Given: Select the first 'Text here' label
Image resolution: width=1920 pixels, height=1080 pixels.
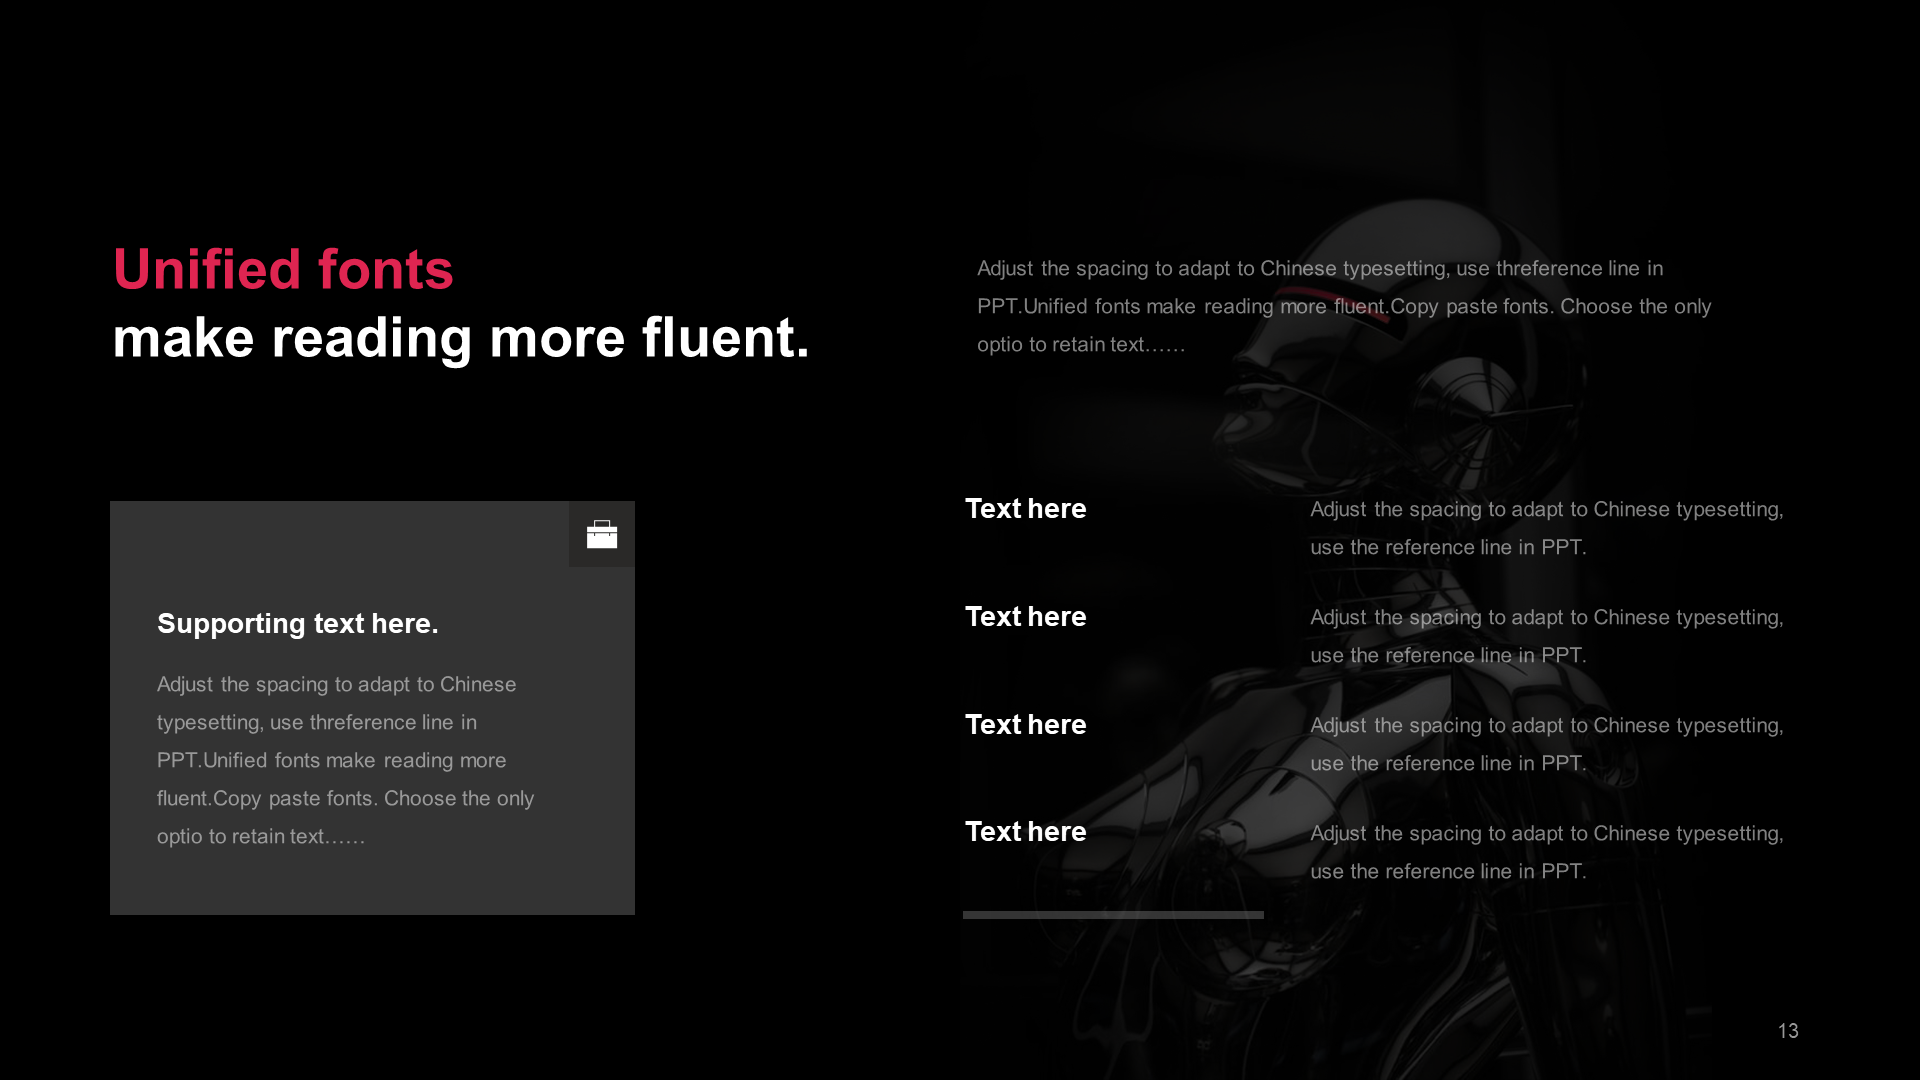Looking at the screenshot, I should point(1025,509).
